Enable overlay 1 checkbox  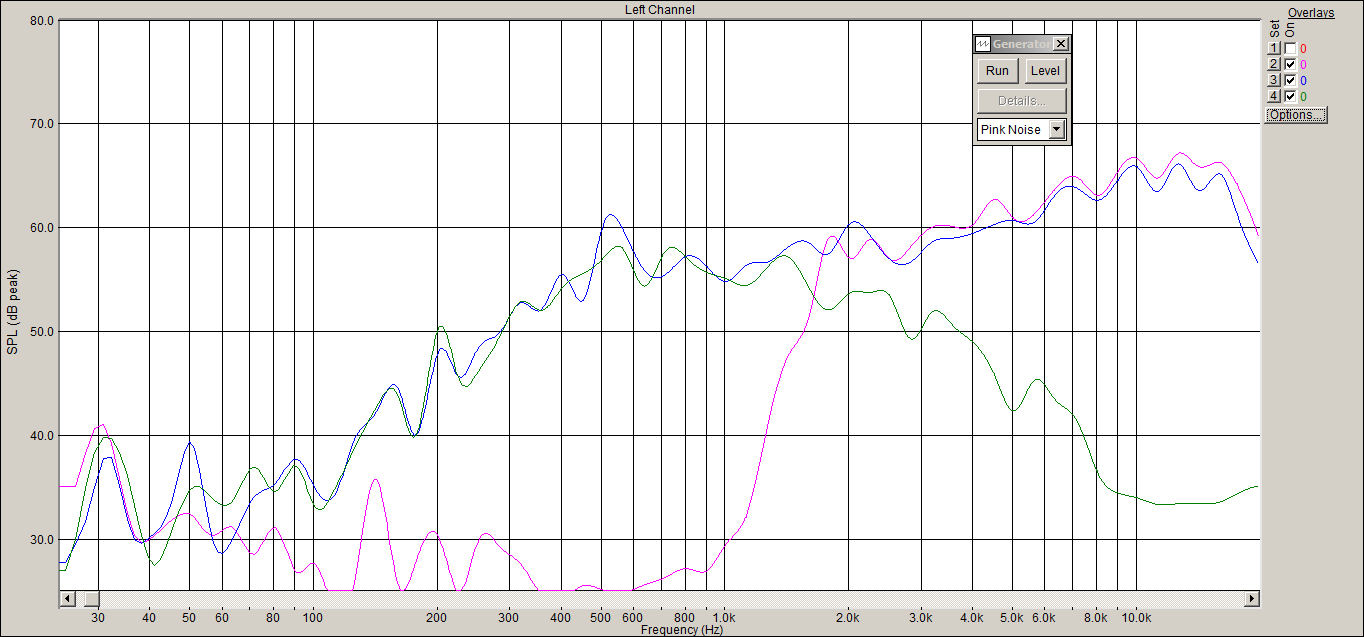point(1290,48)
